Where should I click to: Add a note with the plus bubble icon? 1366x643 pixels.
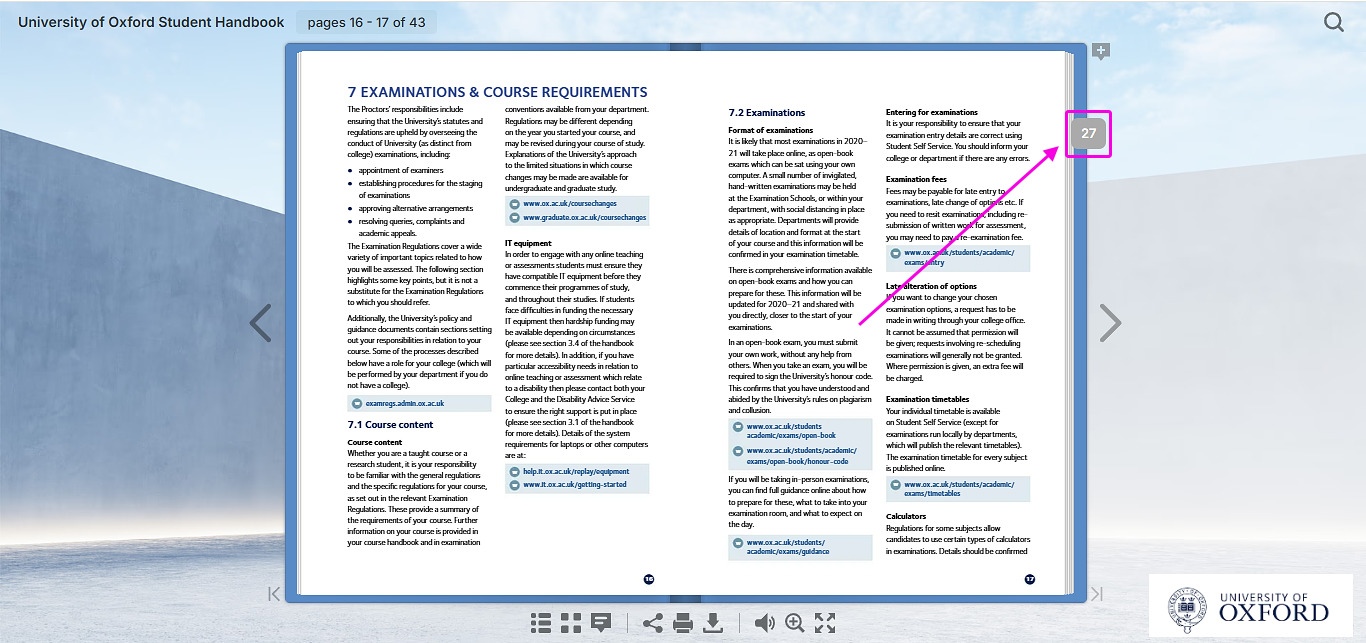[1101, 51]
